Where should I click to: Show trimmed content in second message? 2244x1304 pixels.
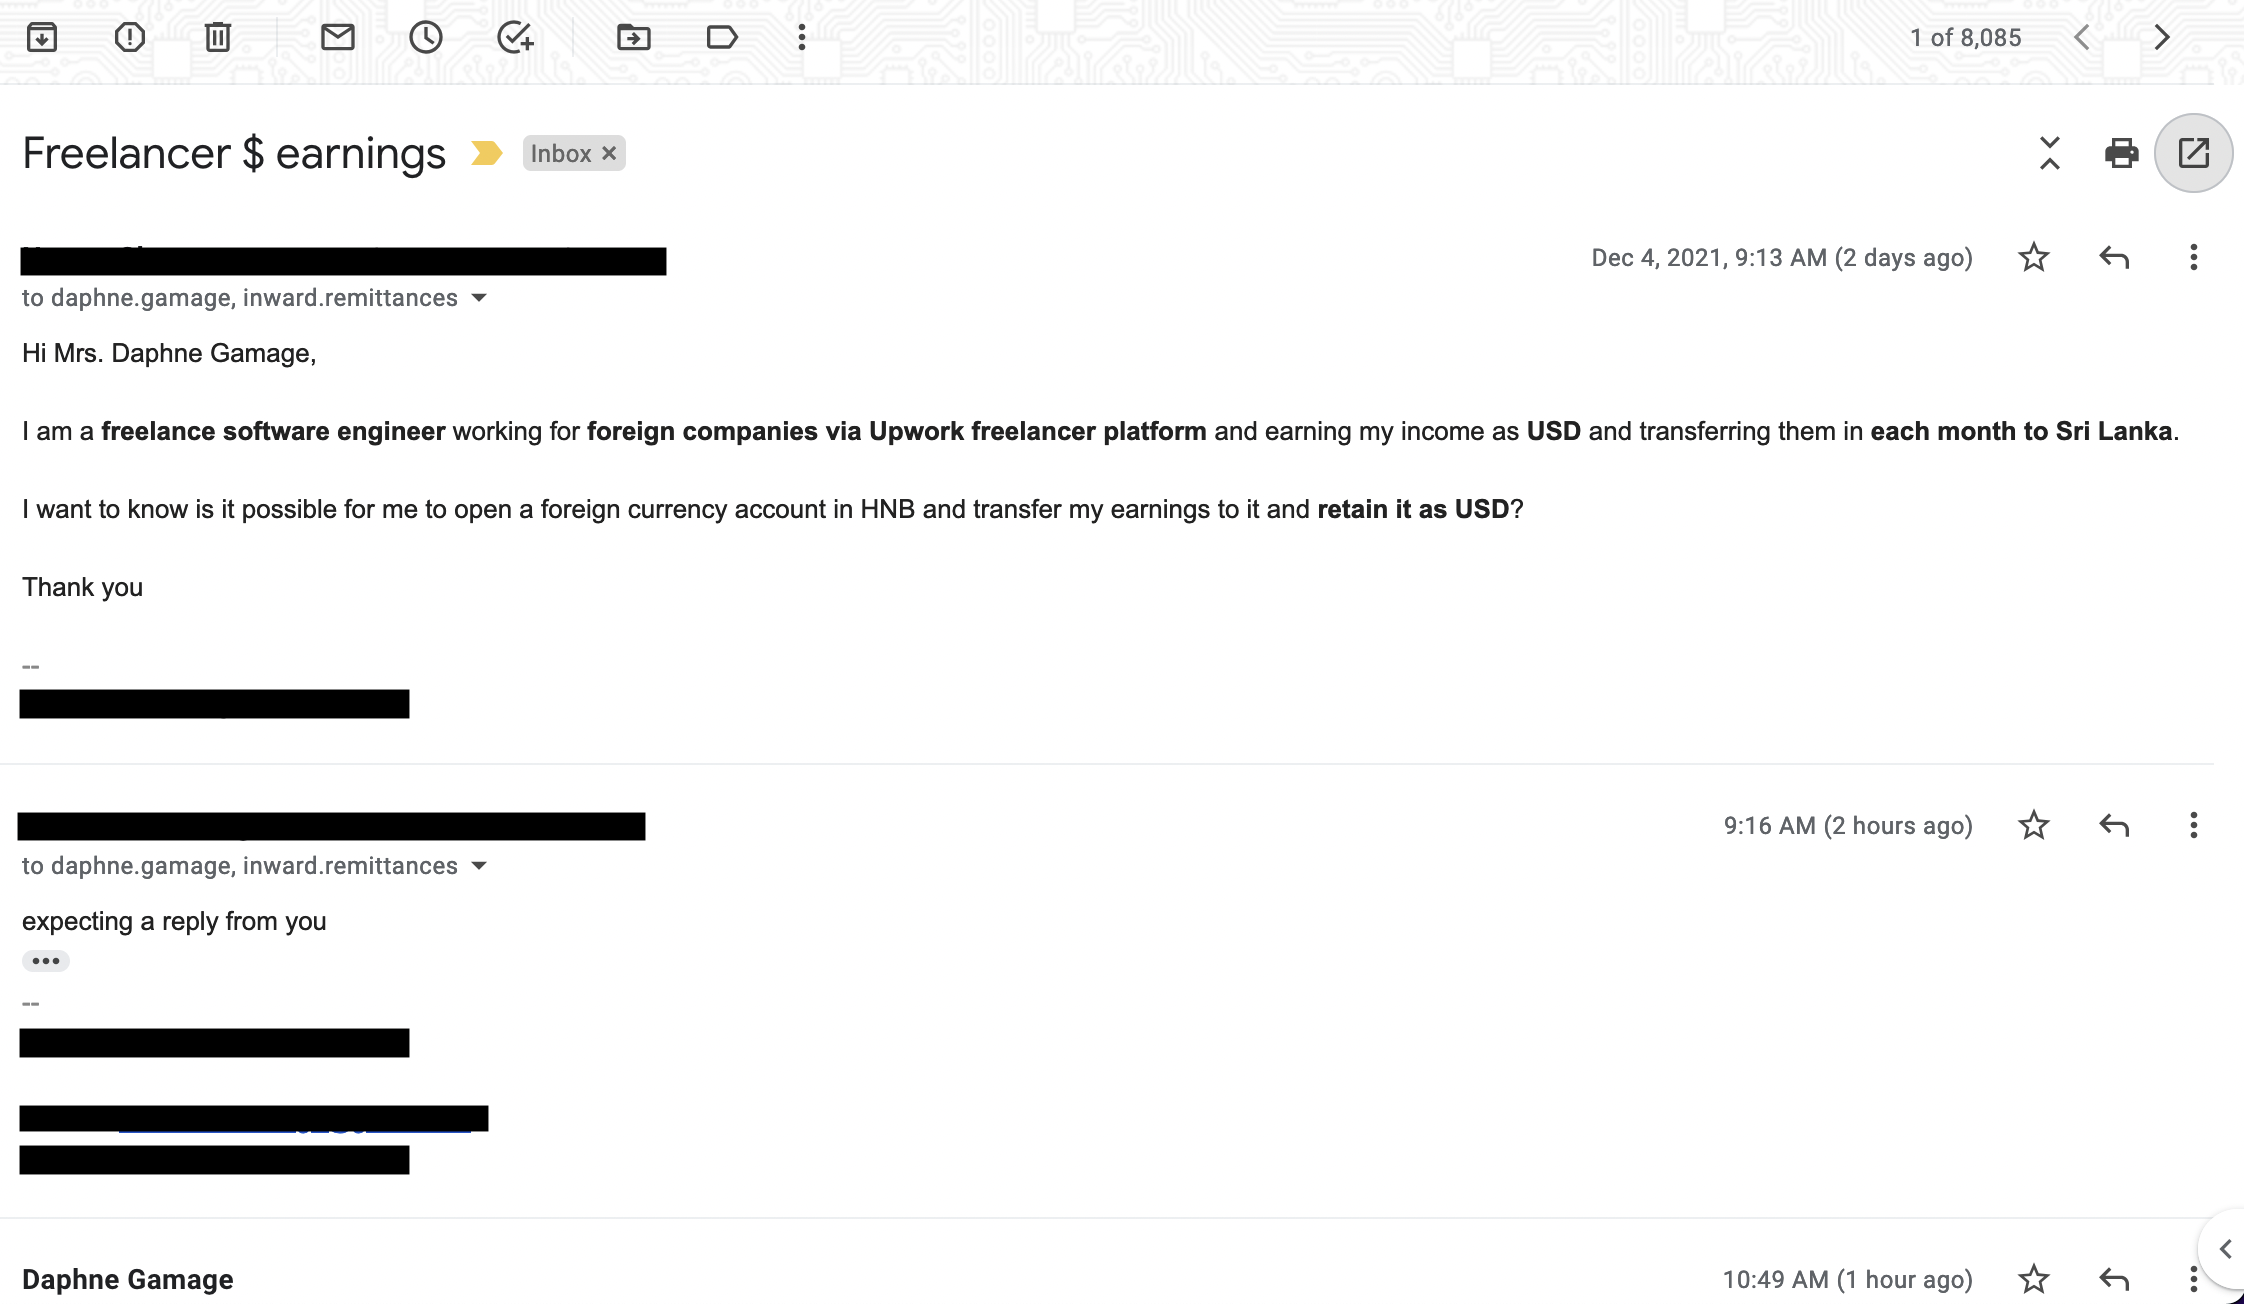point(46,961)
